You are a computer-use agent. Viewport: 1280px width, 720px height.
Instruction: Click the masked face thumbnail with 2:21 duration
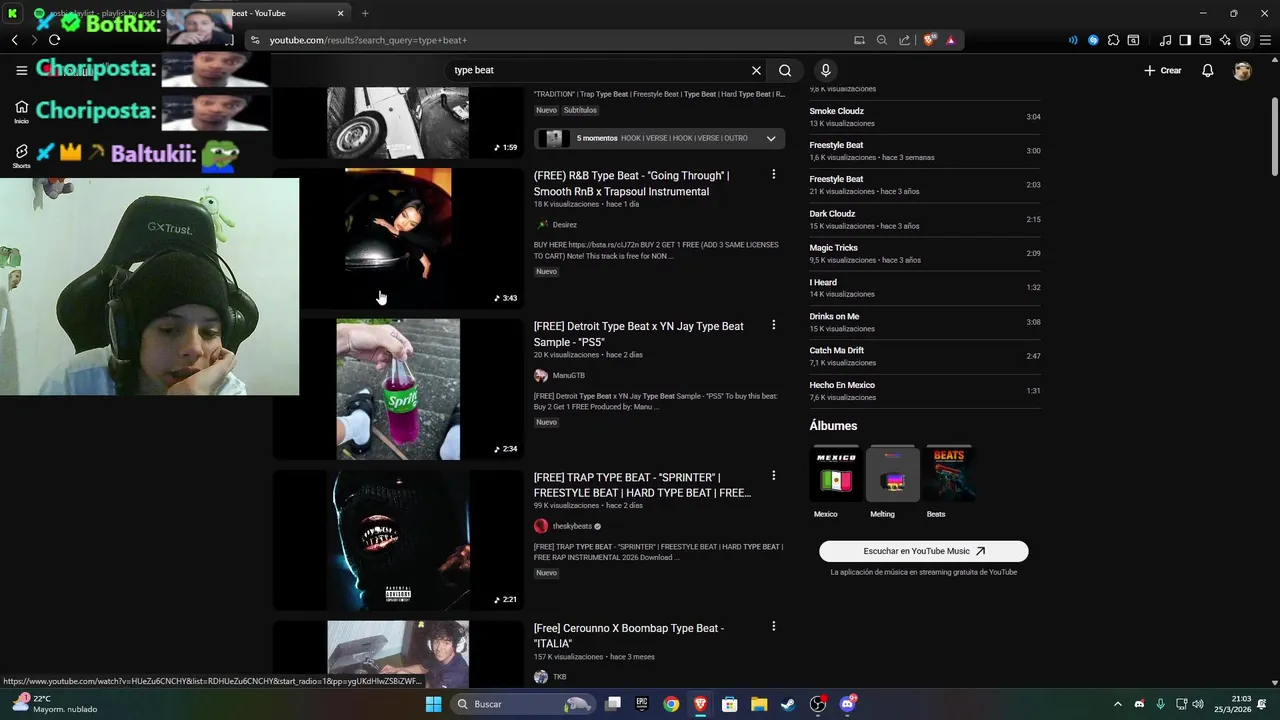[398, 540]
